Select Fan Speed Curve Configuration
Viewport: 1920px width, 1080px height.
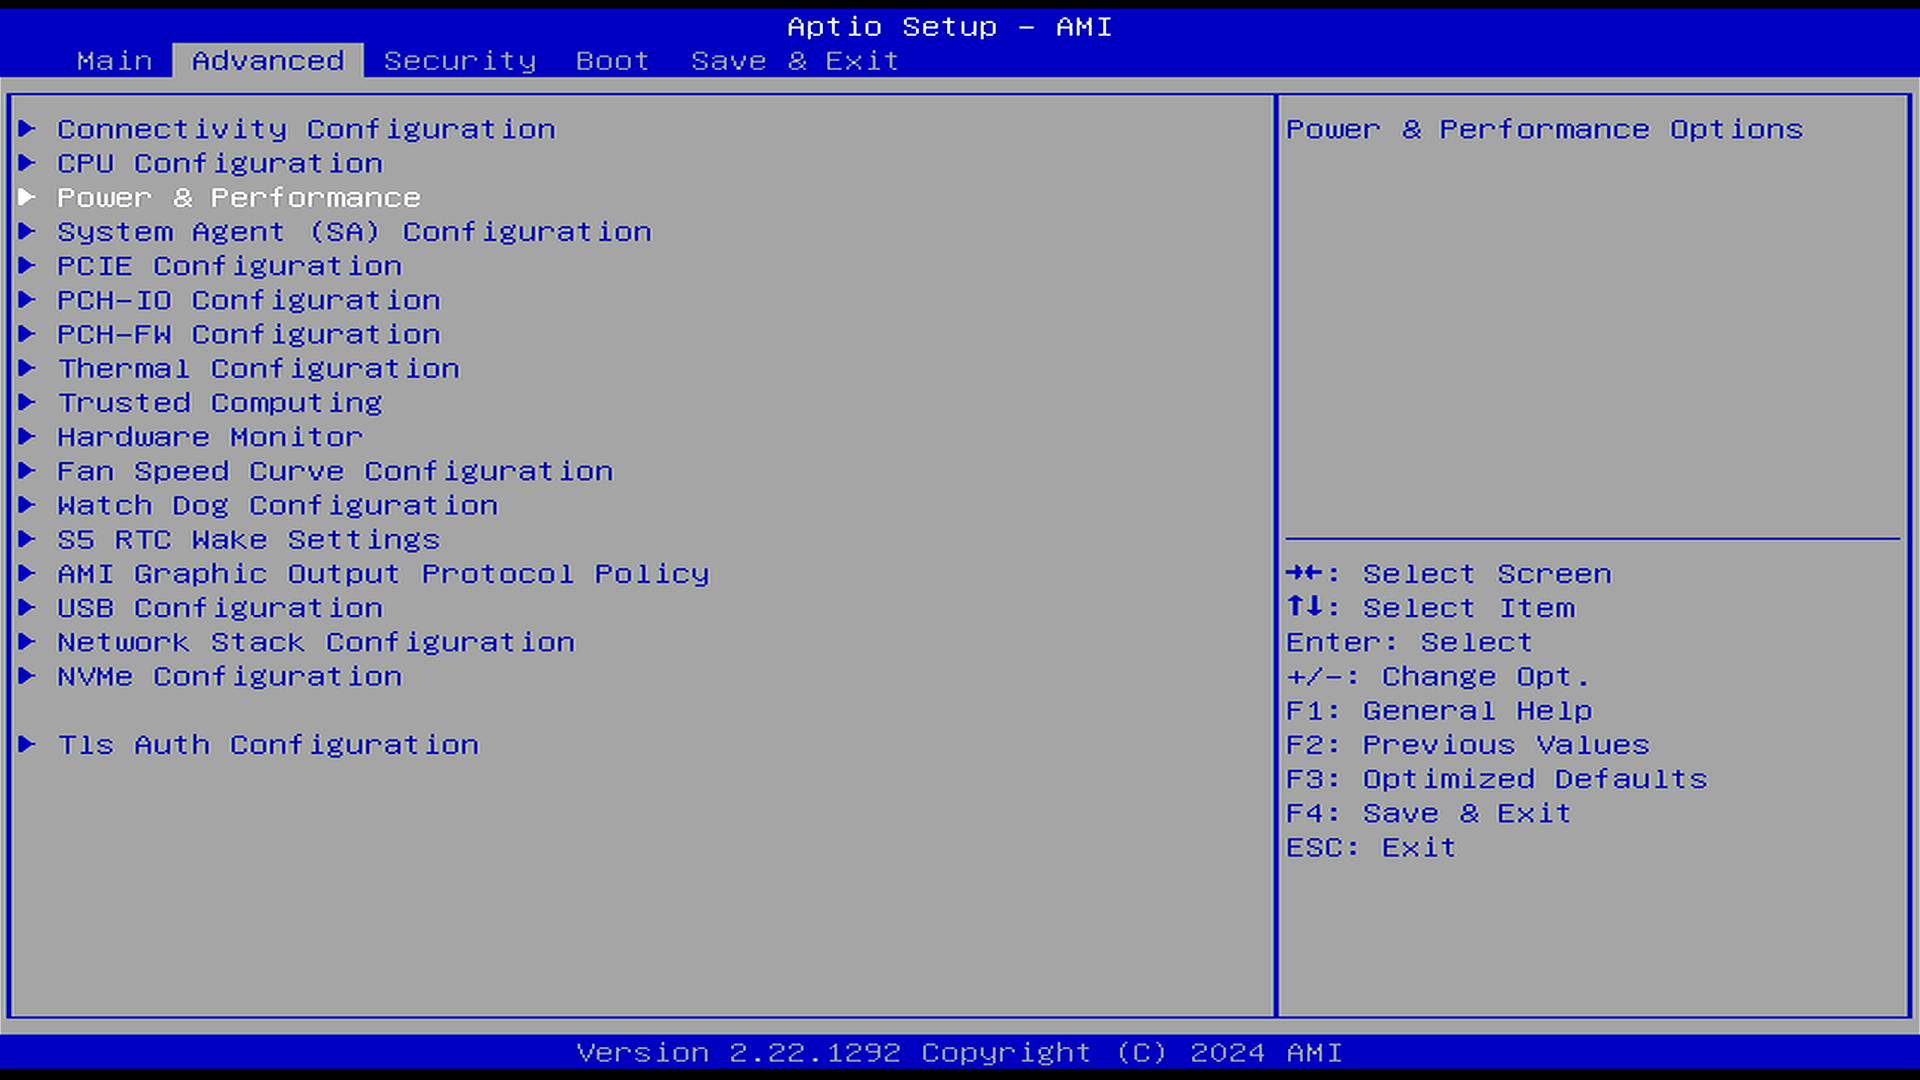334,471
